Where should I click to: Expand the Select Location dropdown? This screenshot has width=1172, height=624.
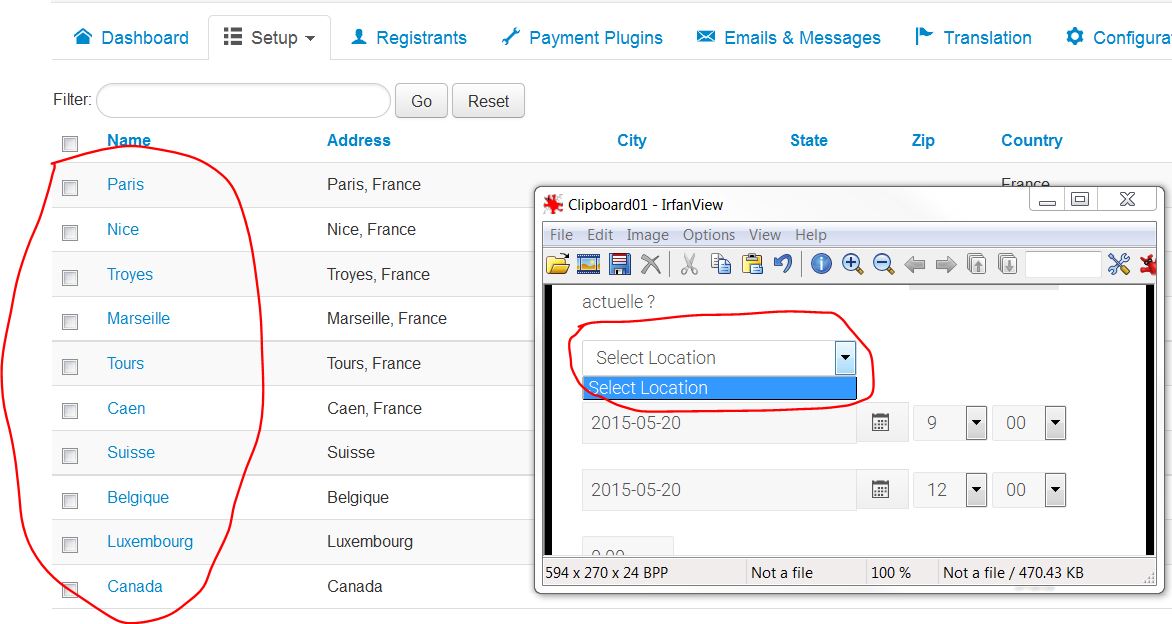(x=846, y=357)
